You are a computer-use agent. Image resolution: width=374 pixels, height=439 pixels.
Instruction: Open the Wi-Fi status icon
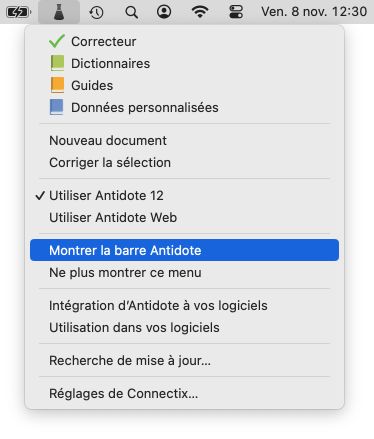point(200,12)
